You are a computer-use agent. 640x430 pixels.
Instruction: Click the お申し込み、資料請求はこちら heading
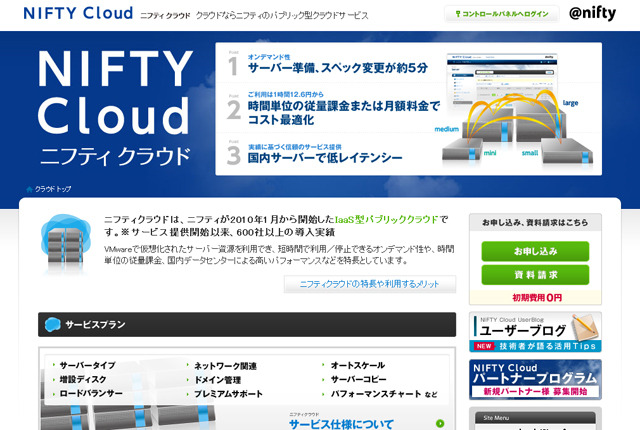point(535,223)
